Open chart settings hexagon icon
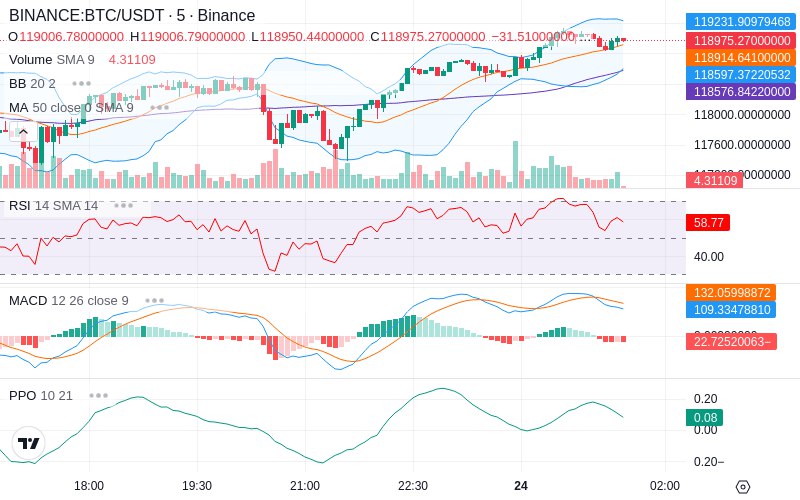Screen dimensions: 800x500 coord(742,487)
